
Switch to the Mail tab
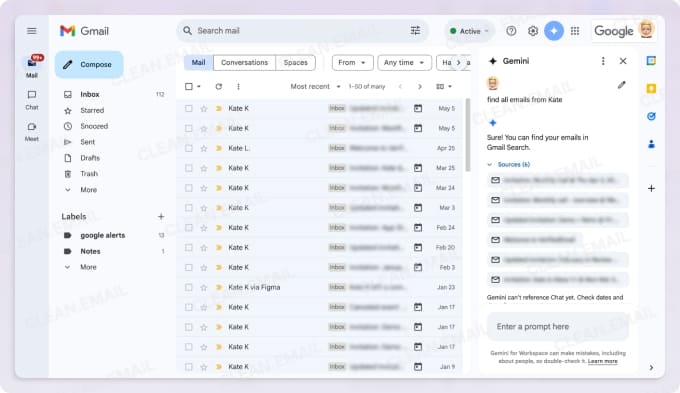(199, 62)
